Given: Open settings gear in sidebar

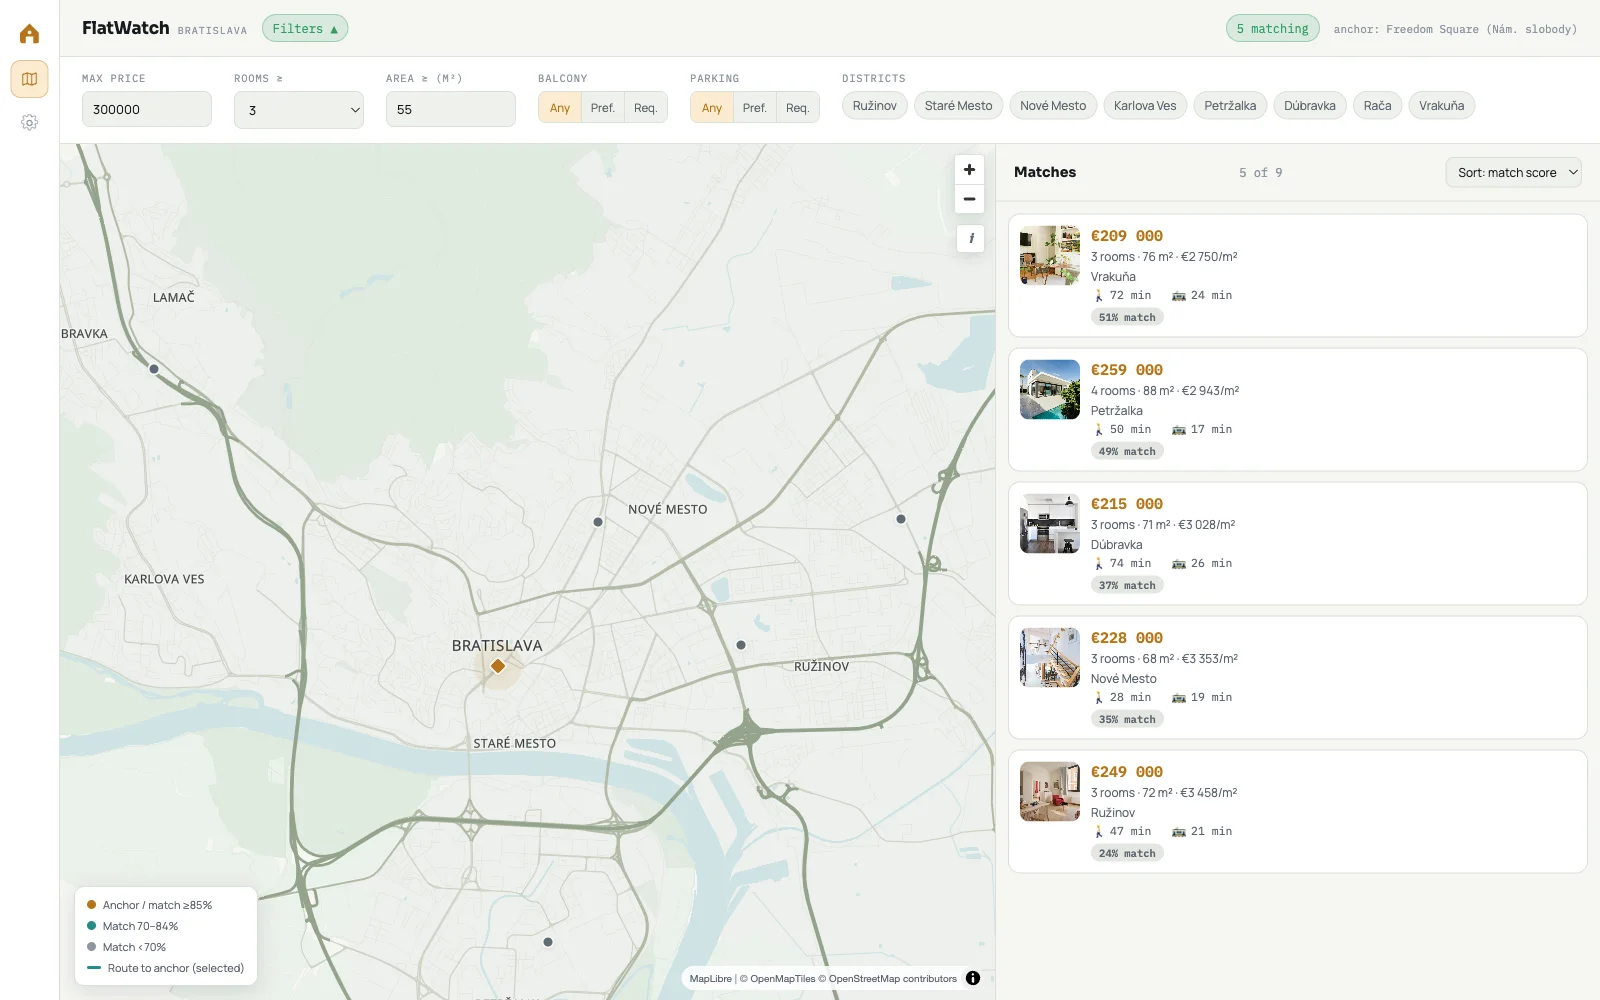Looking at the screenshot, I should coord(29,122).
